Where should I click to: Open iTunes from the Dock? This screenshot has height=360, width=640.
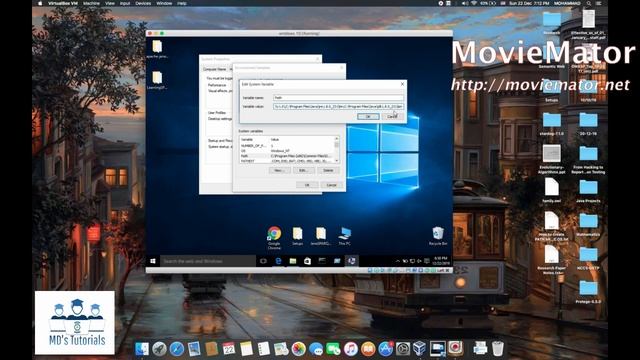(x=351, y=349)
